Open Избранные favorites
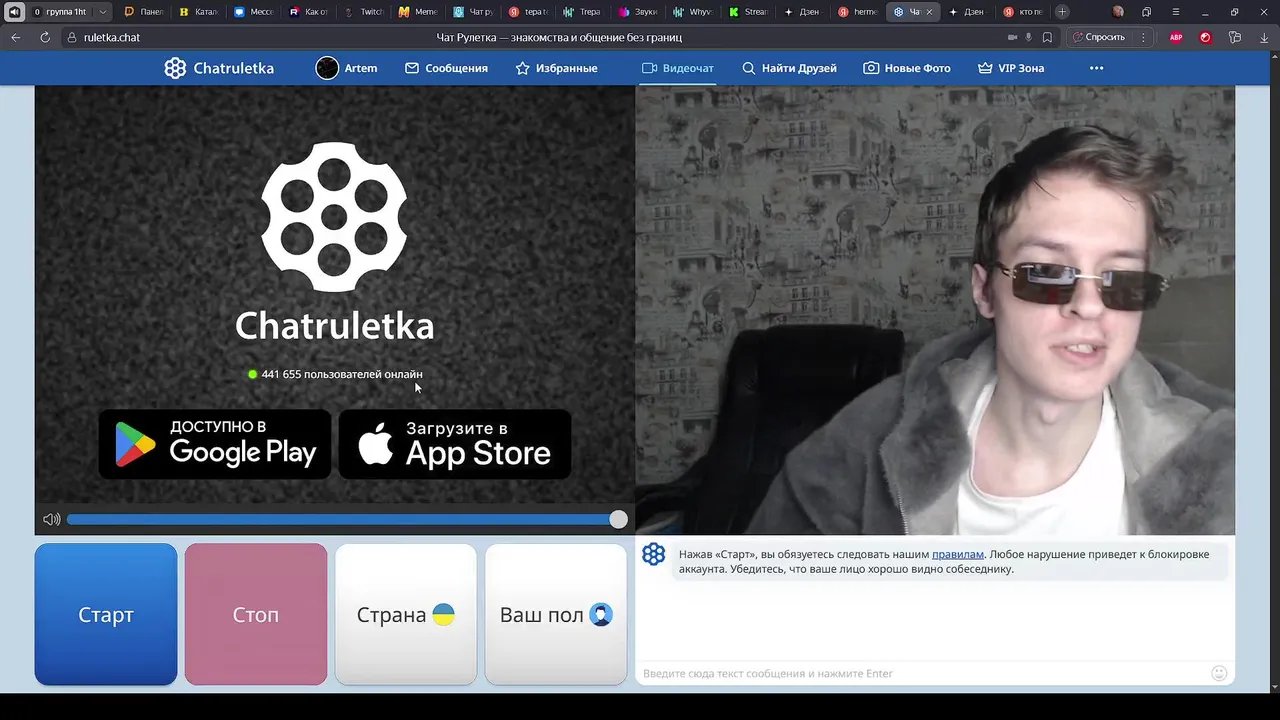 pos(556,68)
